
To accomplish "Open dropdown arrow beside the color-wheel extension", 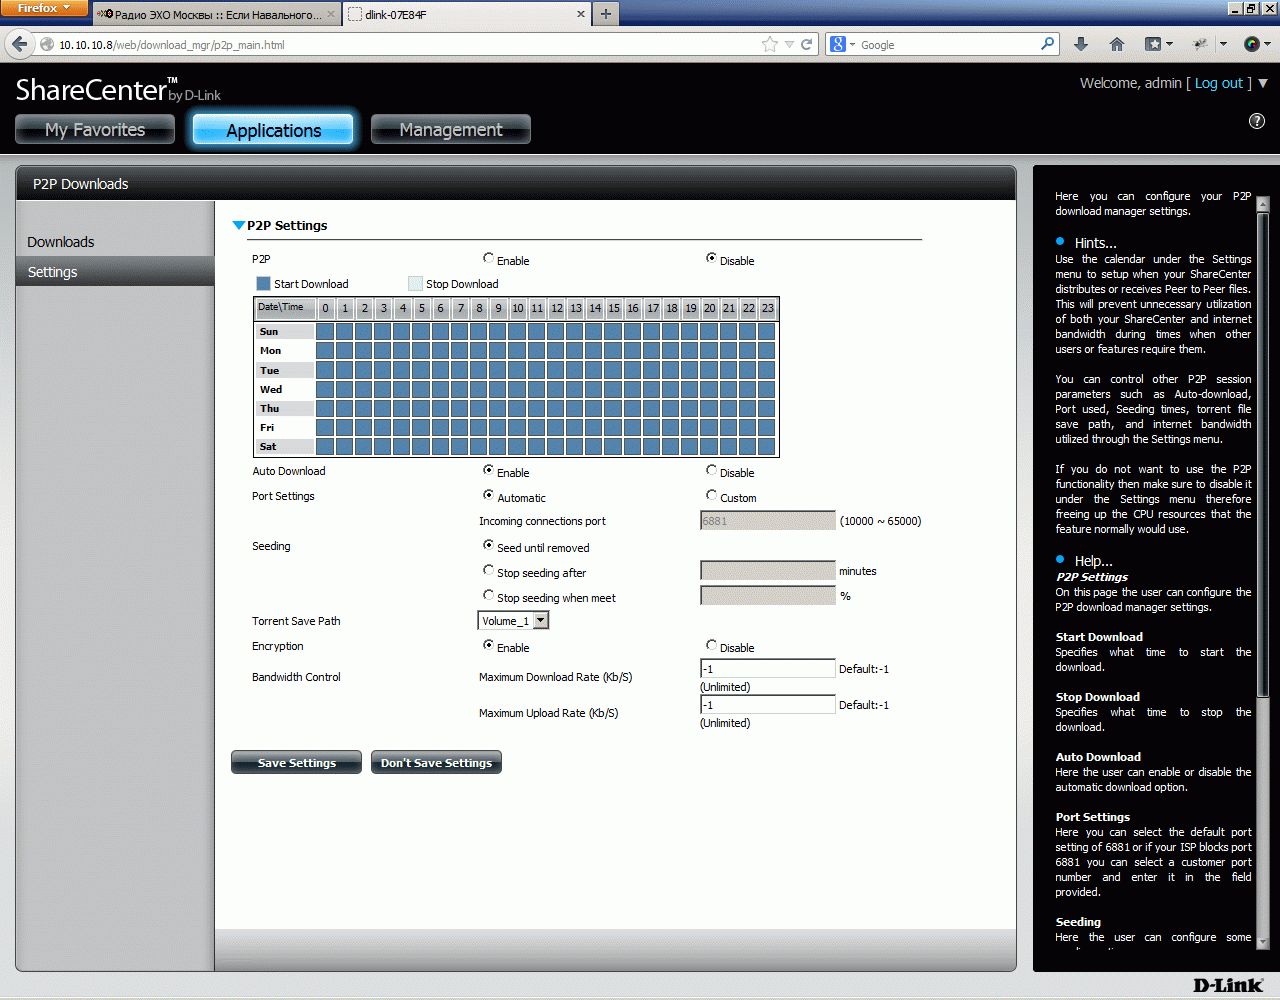I will [1267, 44].
